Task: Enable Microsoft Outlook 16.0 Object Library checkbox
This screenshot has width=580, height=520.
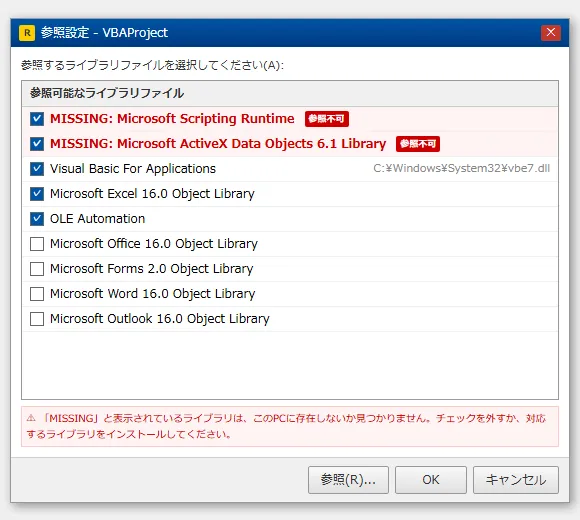Action: tap(37, 319)
